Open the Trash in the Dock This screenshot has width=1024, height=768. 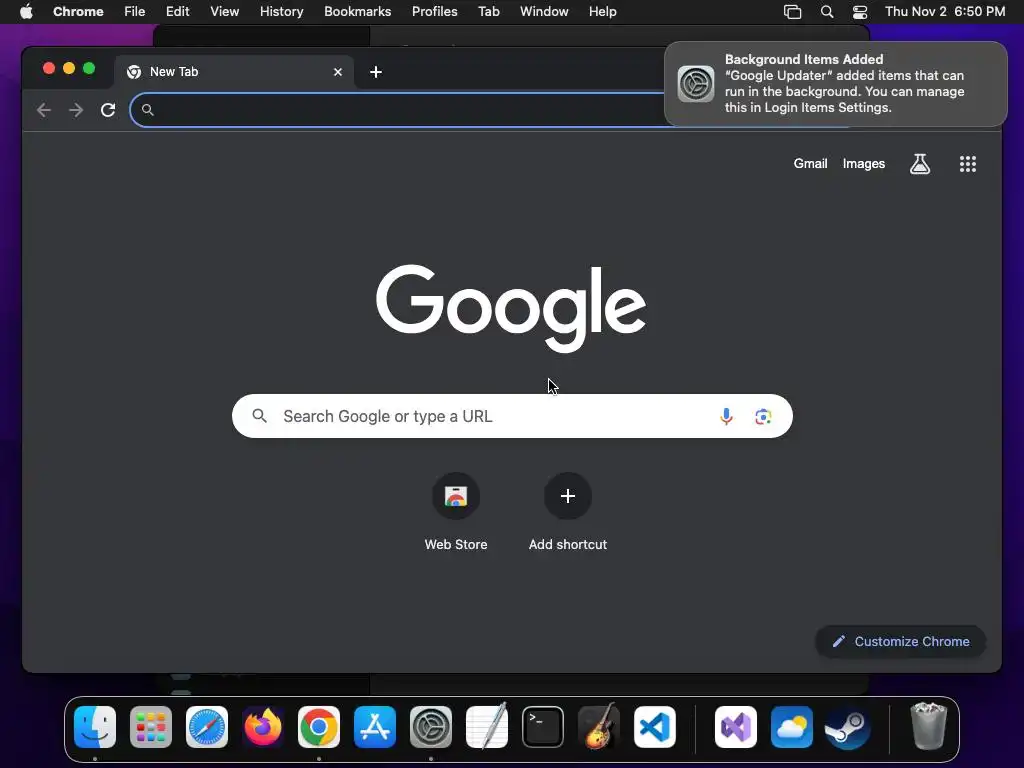pyautogui.click(x=928, y=726)
